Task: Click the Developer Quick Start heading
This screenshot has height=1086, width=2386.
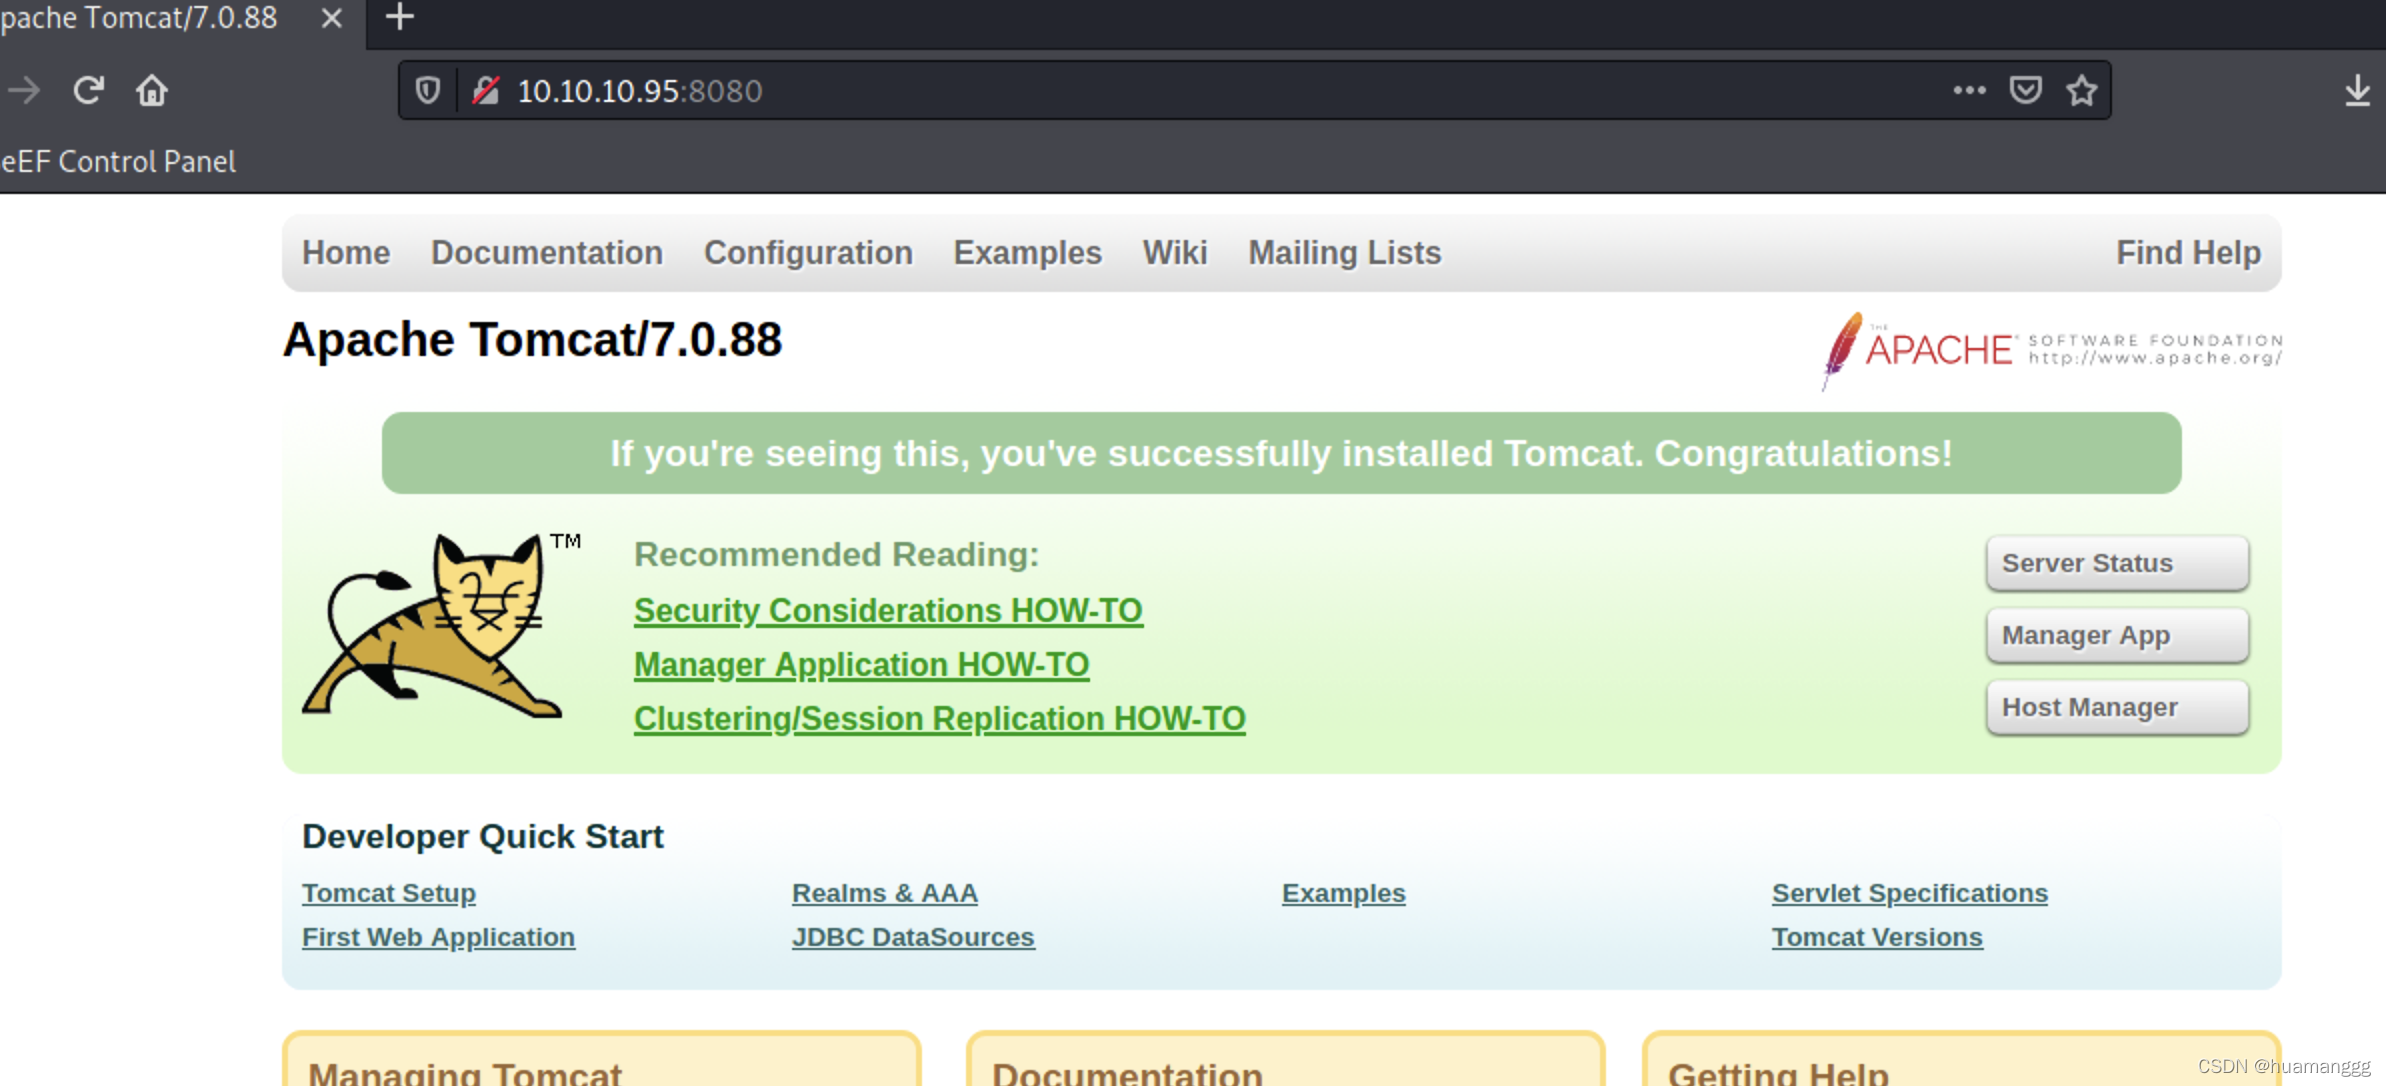Action: [x=482, y=836]
